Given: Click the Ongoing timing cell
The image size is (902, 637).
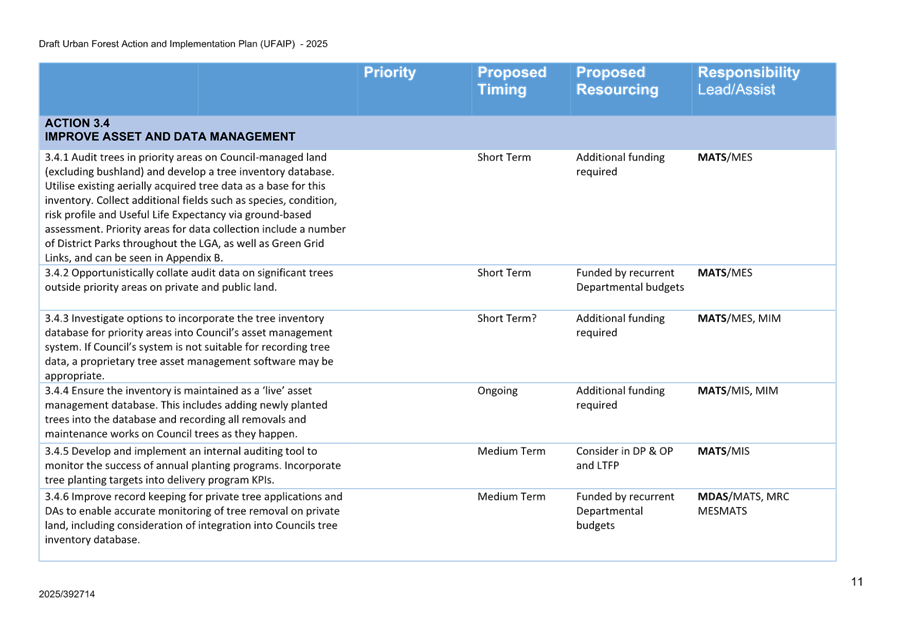Looking at the screenshot, I should [497, 391].
